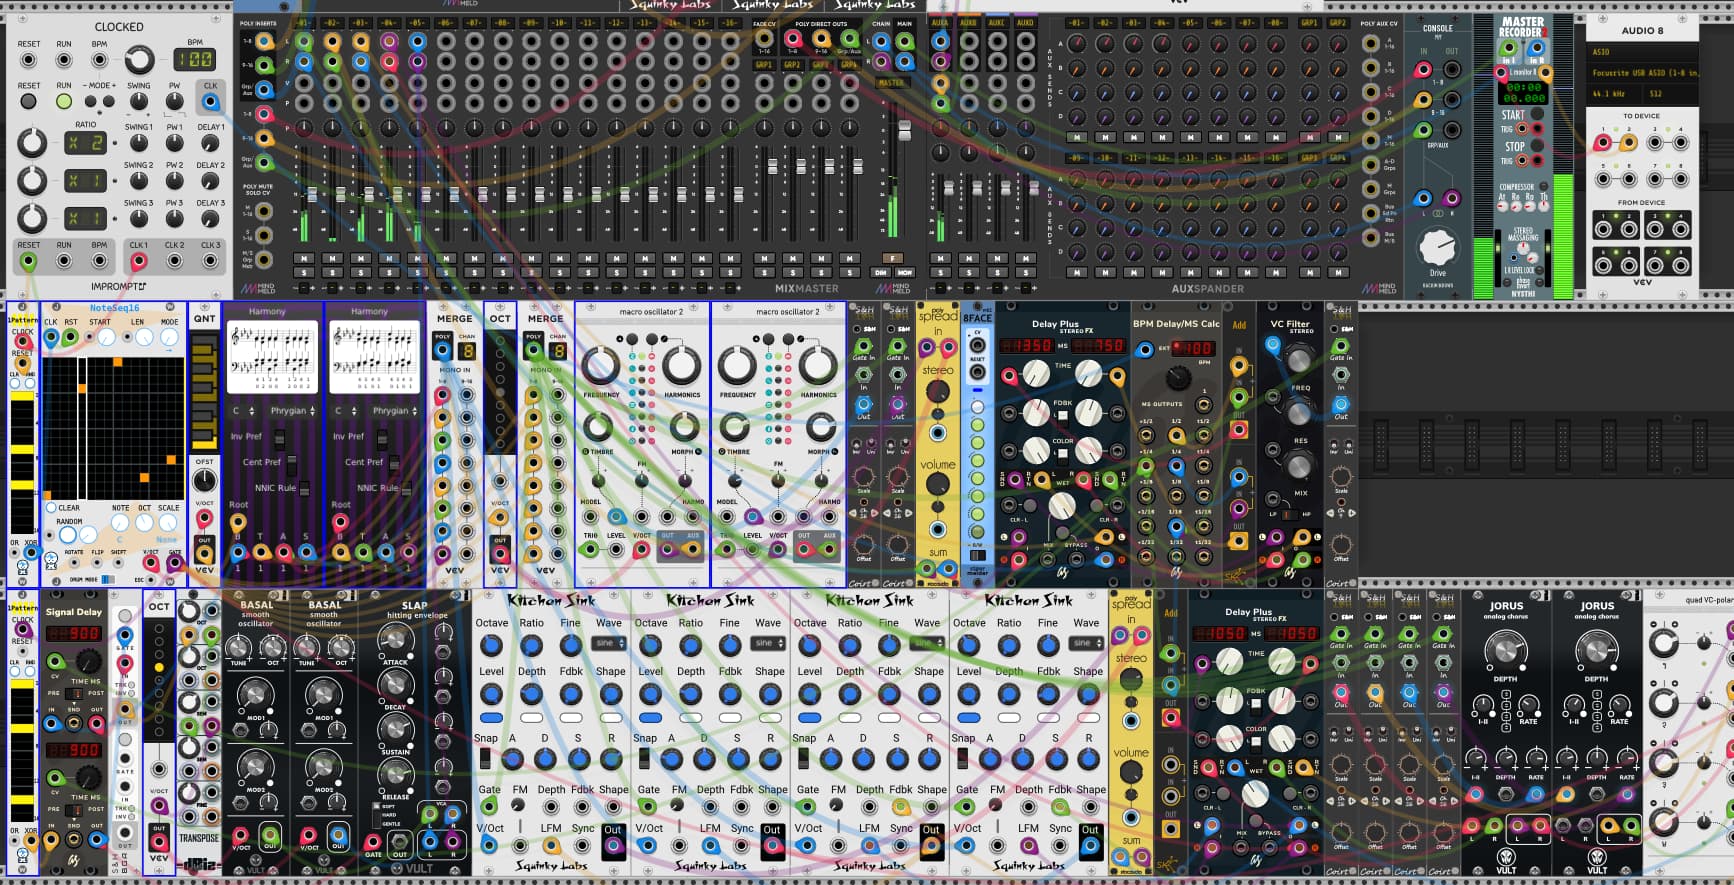1734x885 pixels.
Task: Flip the leftmost Kitchen Sink Snap switch
Action: pos(485,758)
